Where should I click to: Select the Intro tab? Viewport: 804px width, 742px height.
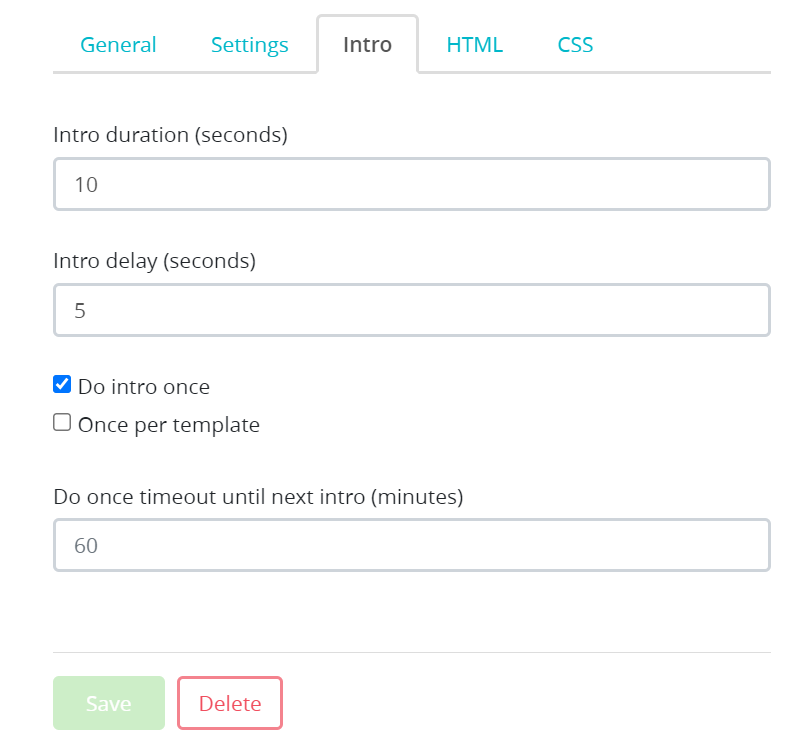tap(367, 45)
